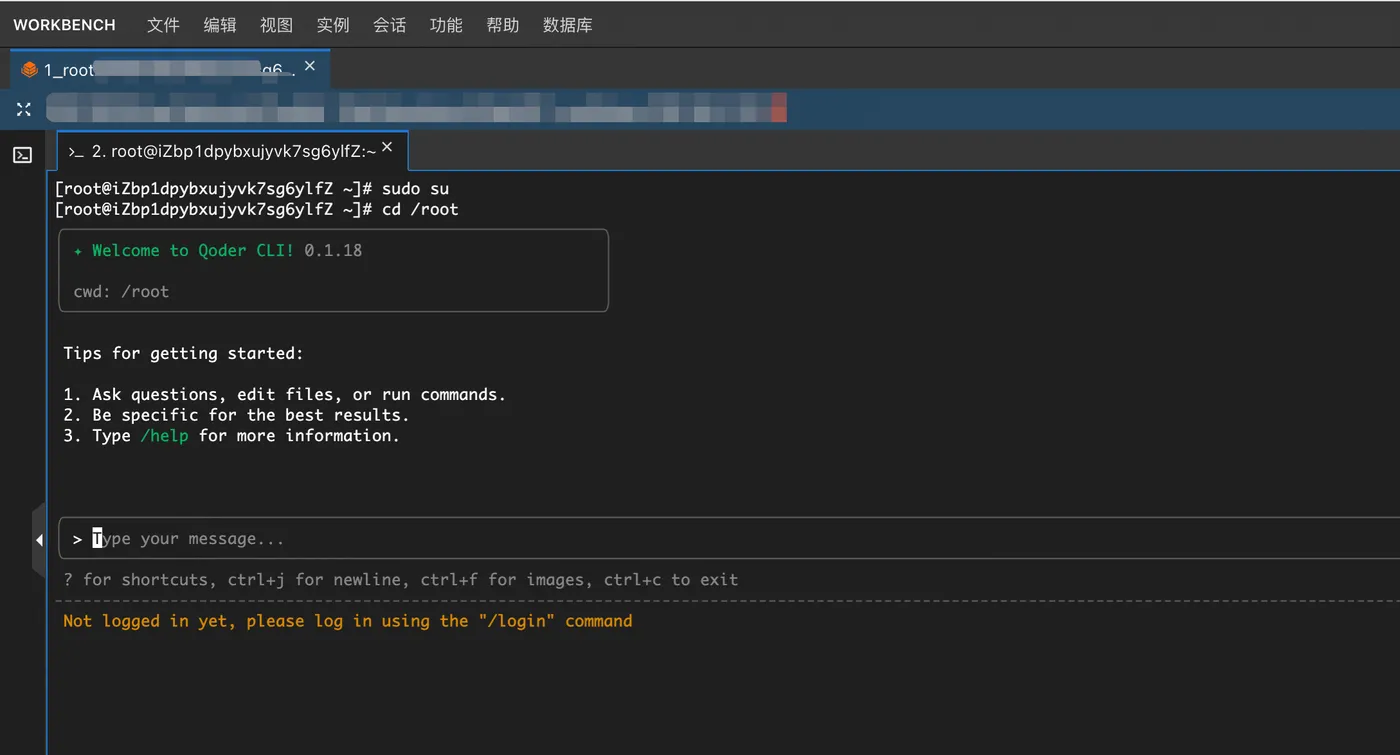Click the prompt icon on the terminal tab
Image resolution: width=1400 pixels, height=755 pixels.
point(76,152)
